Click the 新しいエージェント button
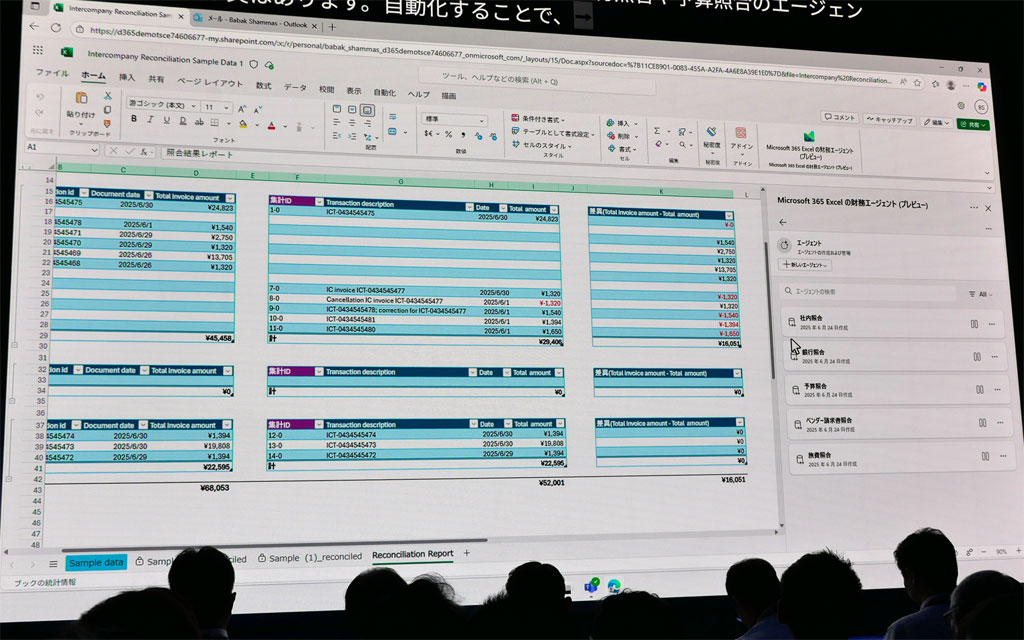This screenshot has width=1024, height=640. [x=805, y=264]
